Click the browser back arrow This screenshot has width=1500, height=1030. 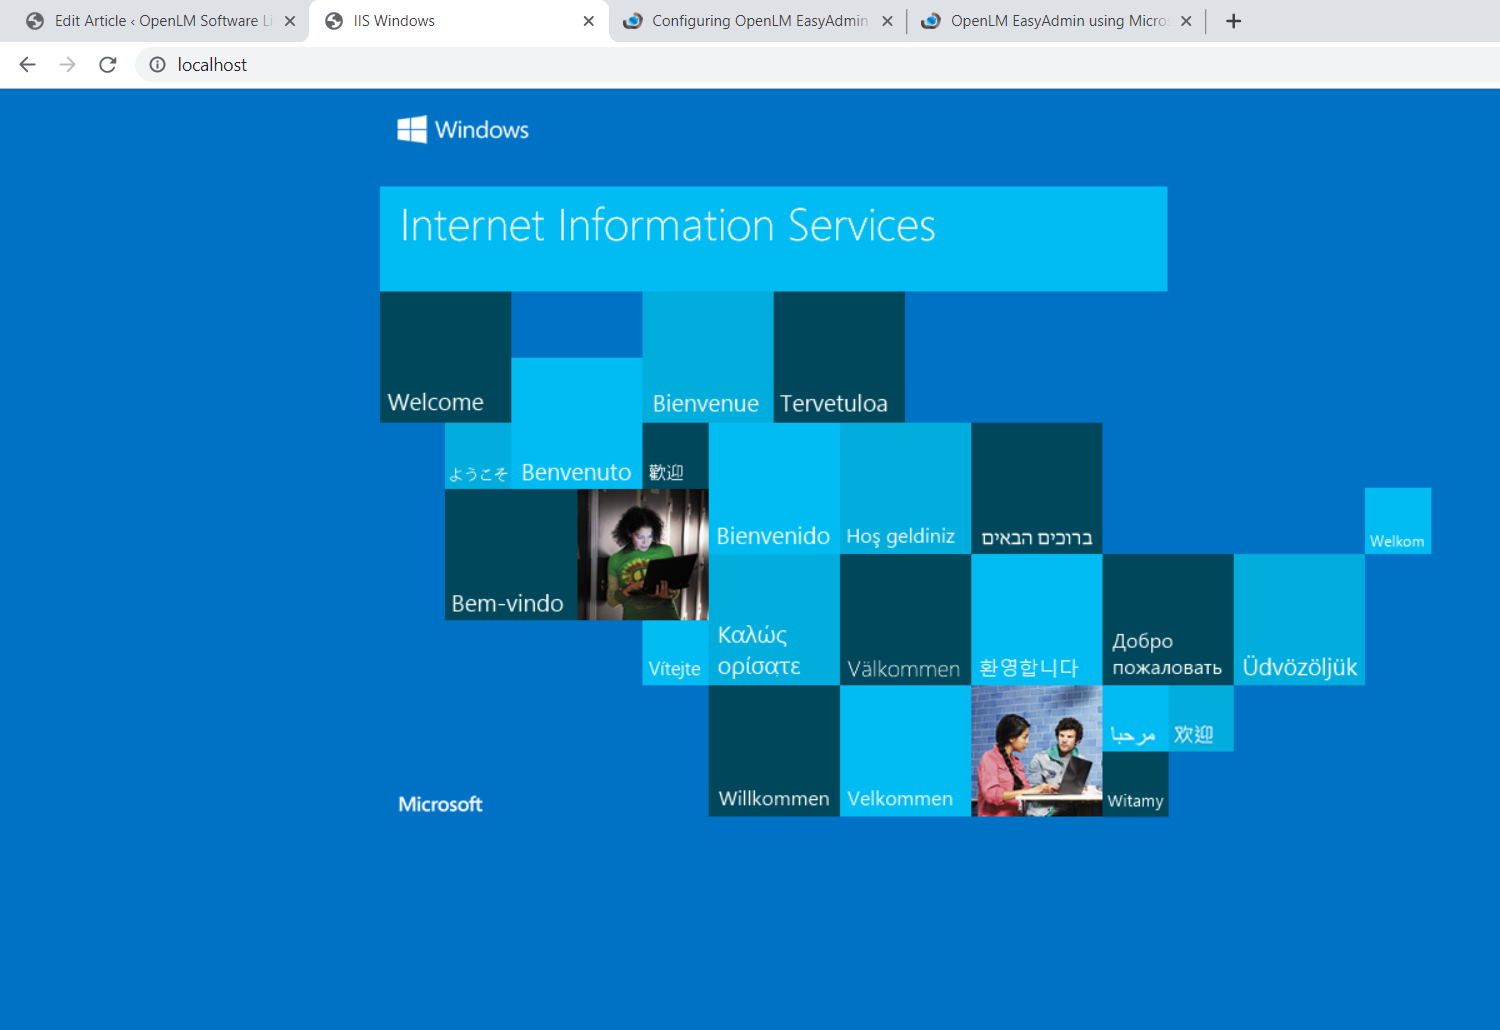pos(27,65)
